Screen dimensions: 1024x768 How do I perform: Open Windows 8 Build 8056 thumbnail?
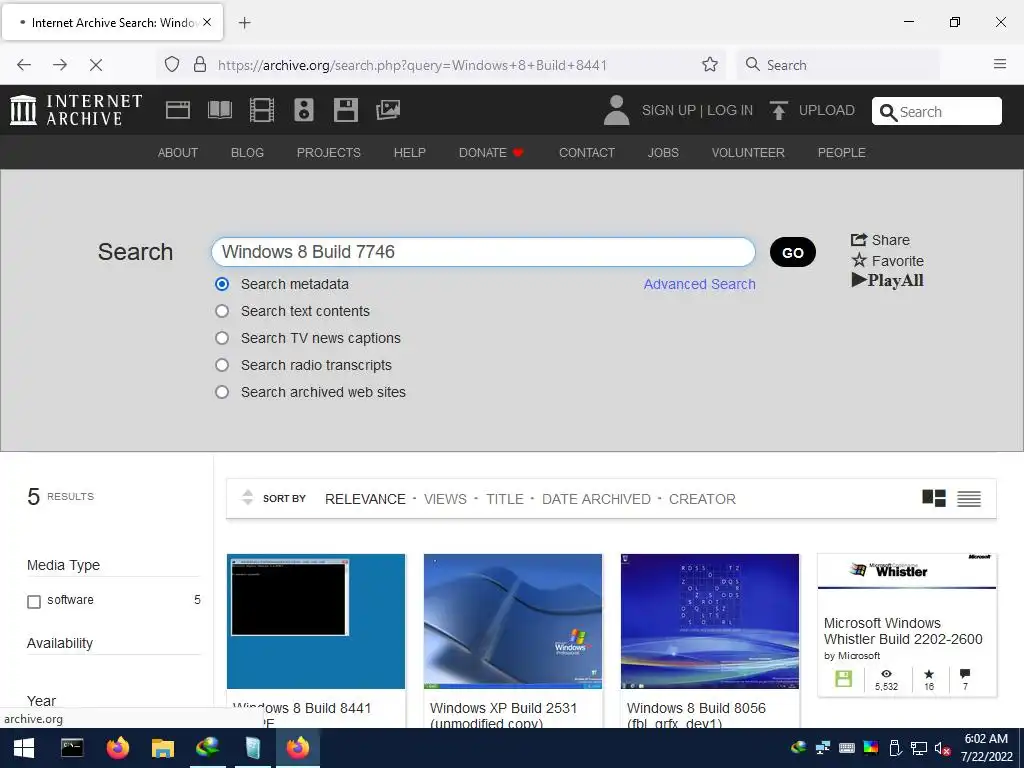[710, 621]
